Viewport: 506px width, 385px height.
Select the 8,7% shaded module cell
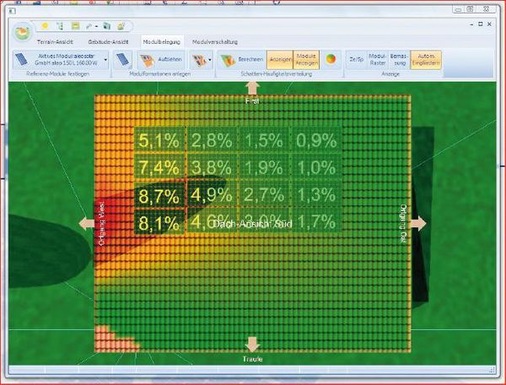(159, 195)
